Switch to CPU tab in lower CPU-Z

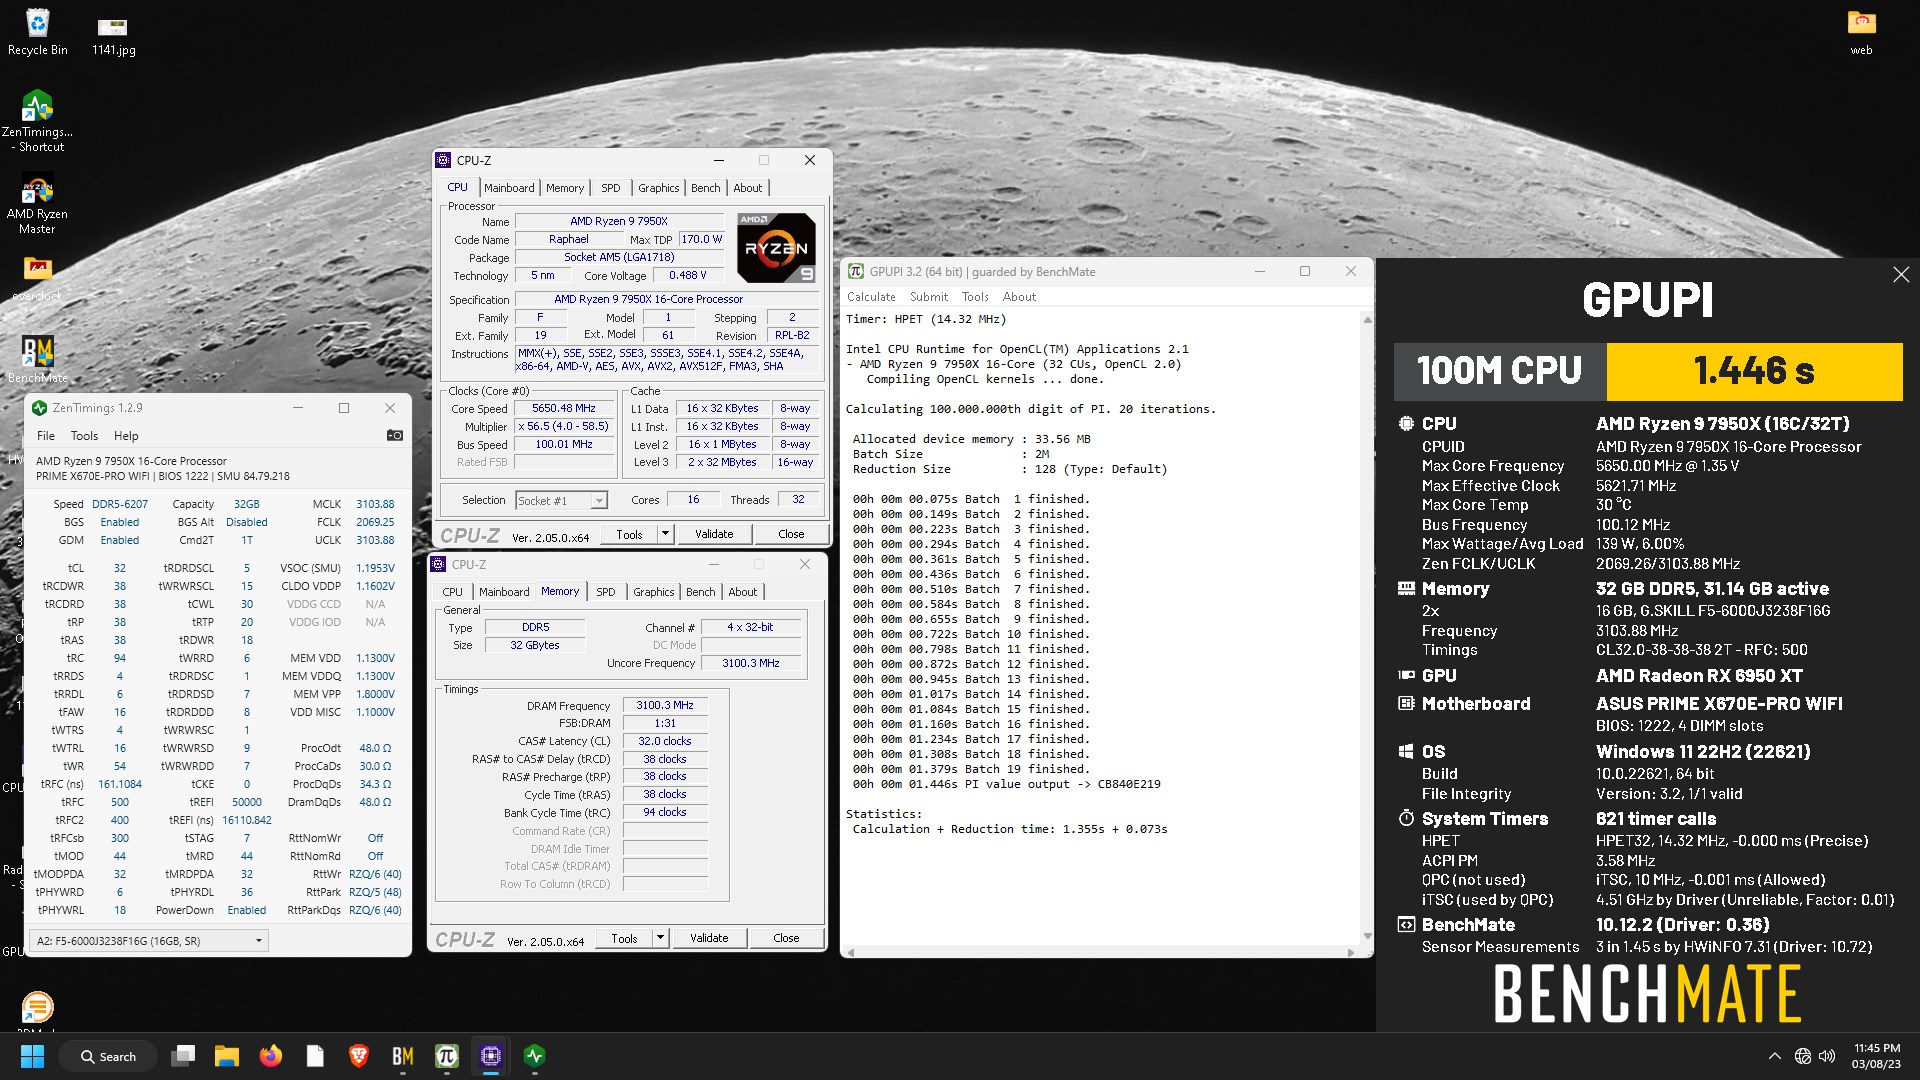tap(453, 592)
